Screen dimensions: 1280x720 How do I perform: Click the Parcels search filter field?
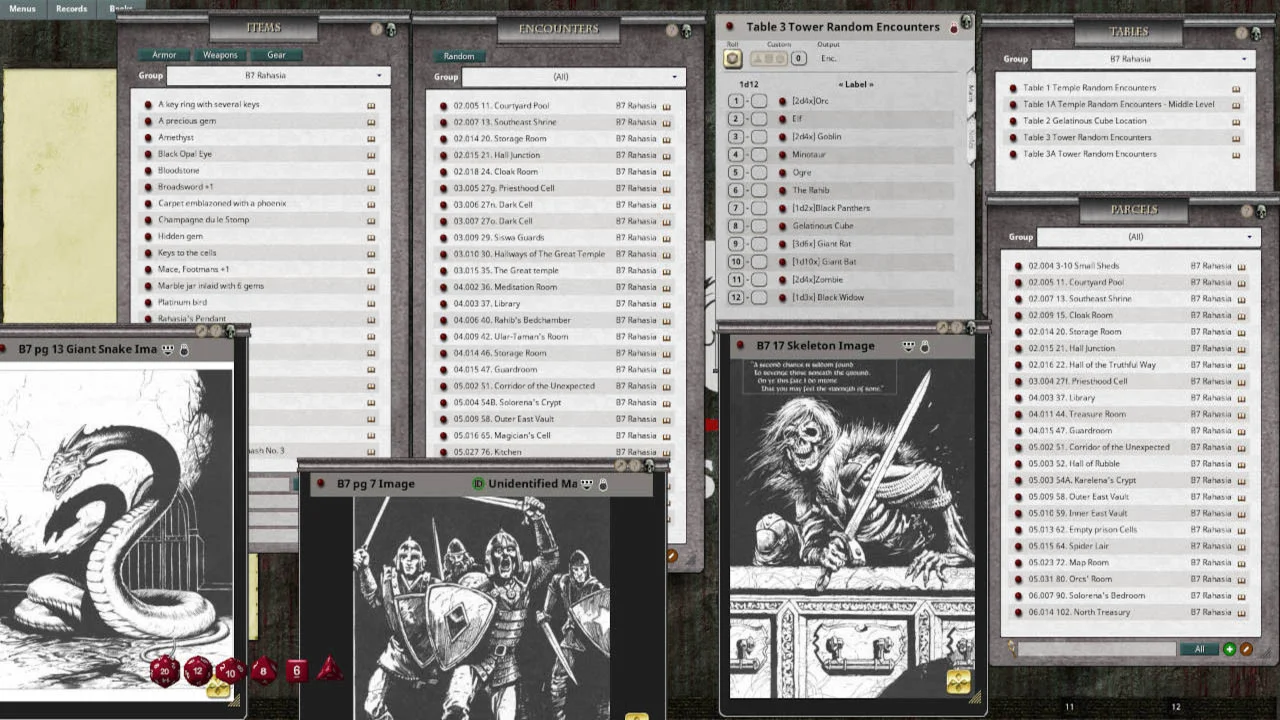coord(1097,649)
